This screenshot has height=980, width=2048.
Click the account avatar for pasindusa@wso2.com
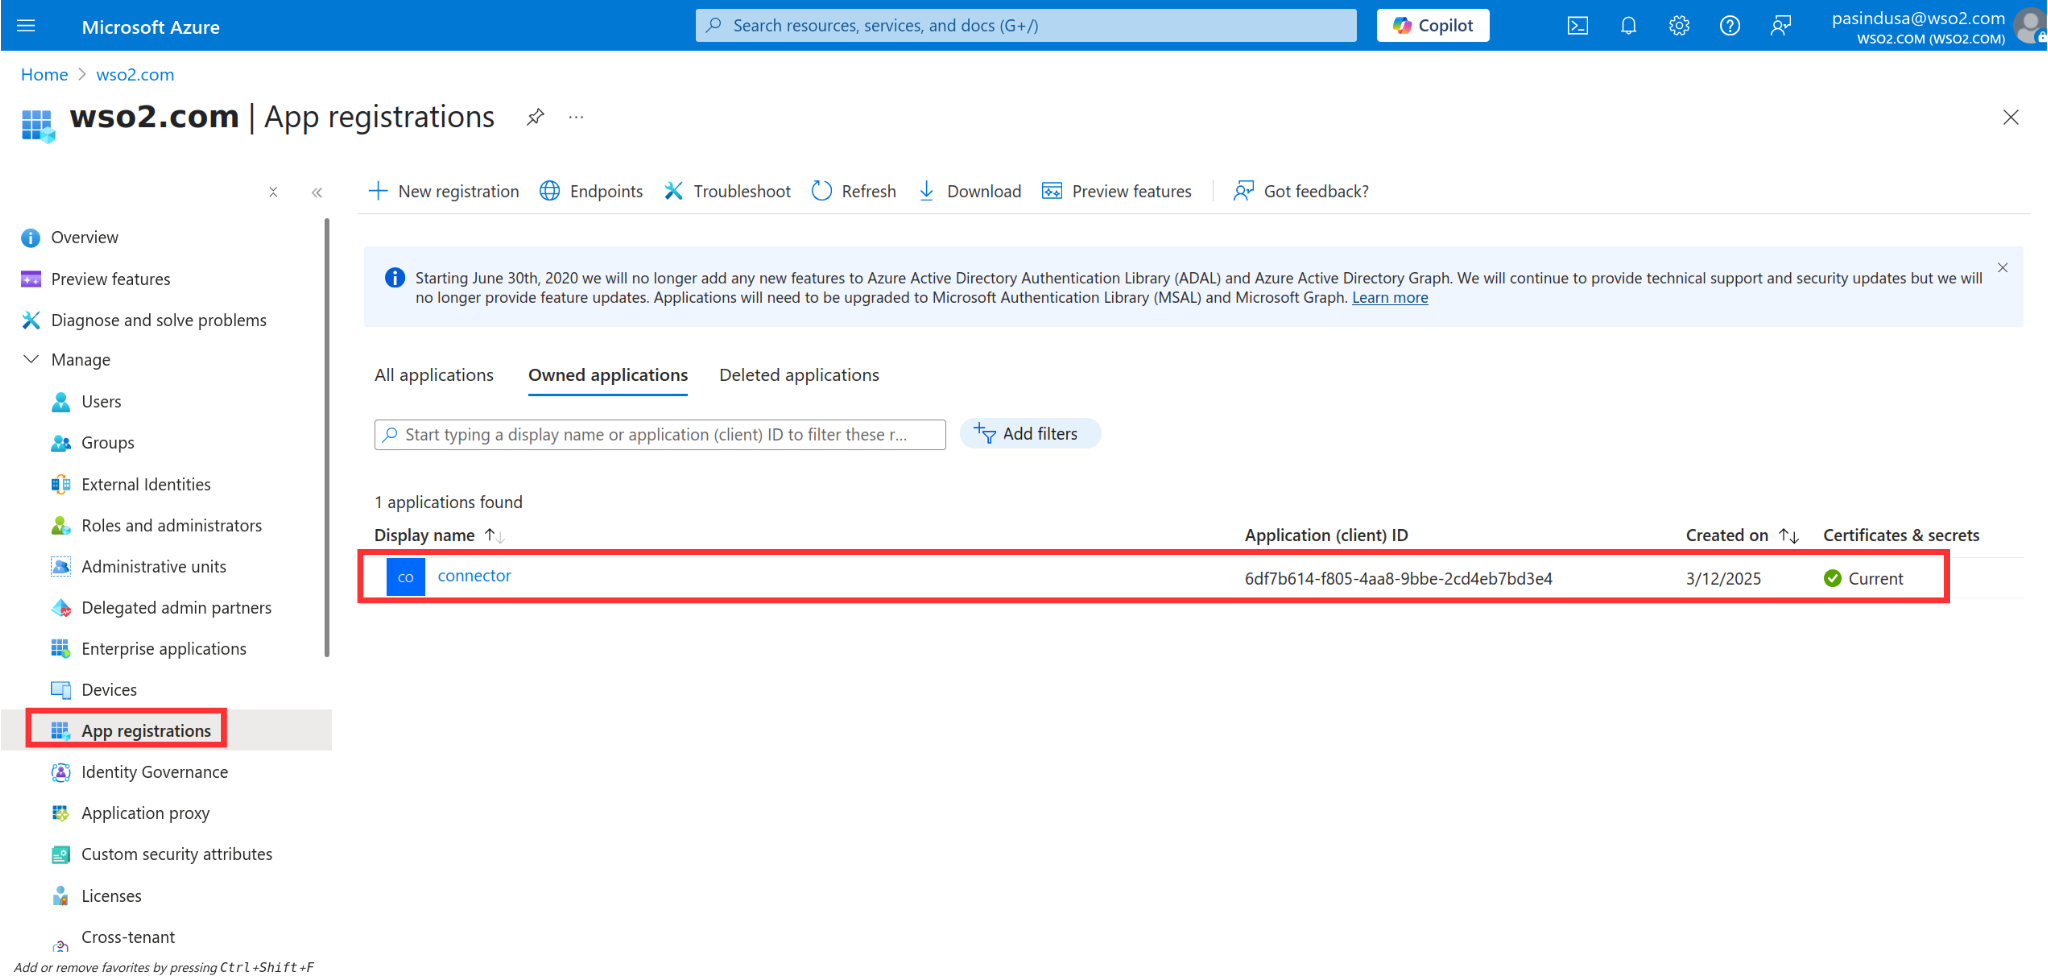pos(2029,26)
